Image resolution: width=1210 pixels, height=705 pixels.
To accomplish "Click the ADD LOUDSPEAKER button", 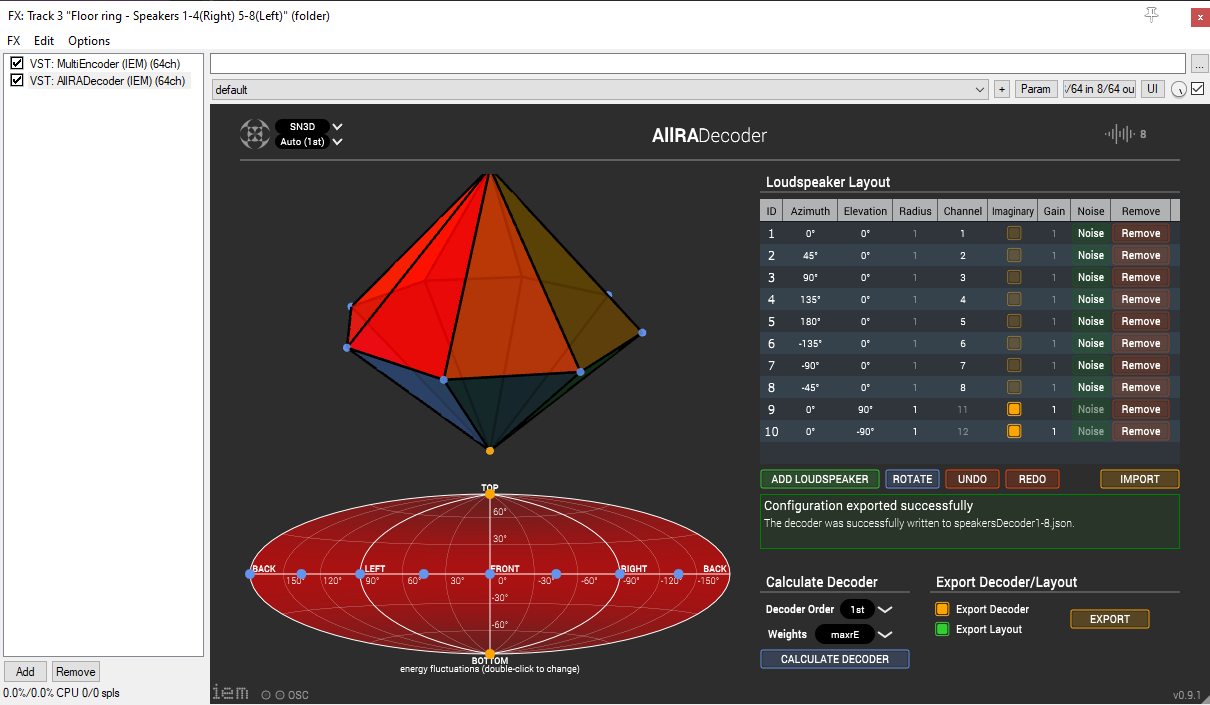I will pos(820,479).
